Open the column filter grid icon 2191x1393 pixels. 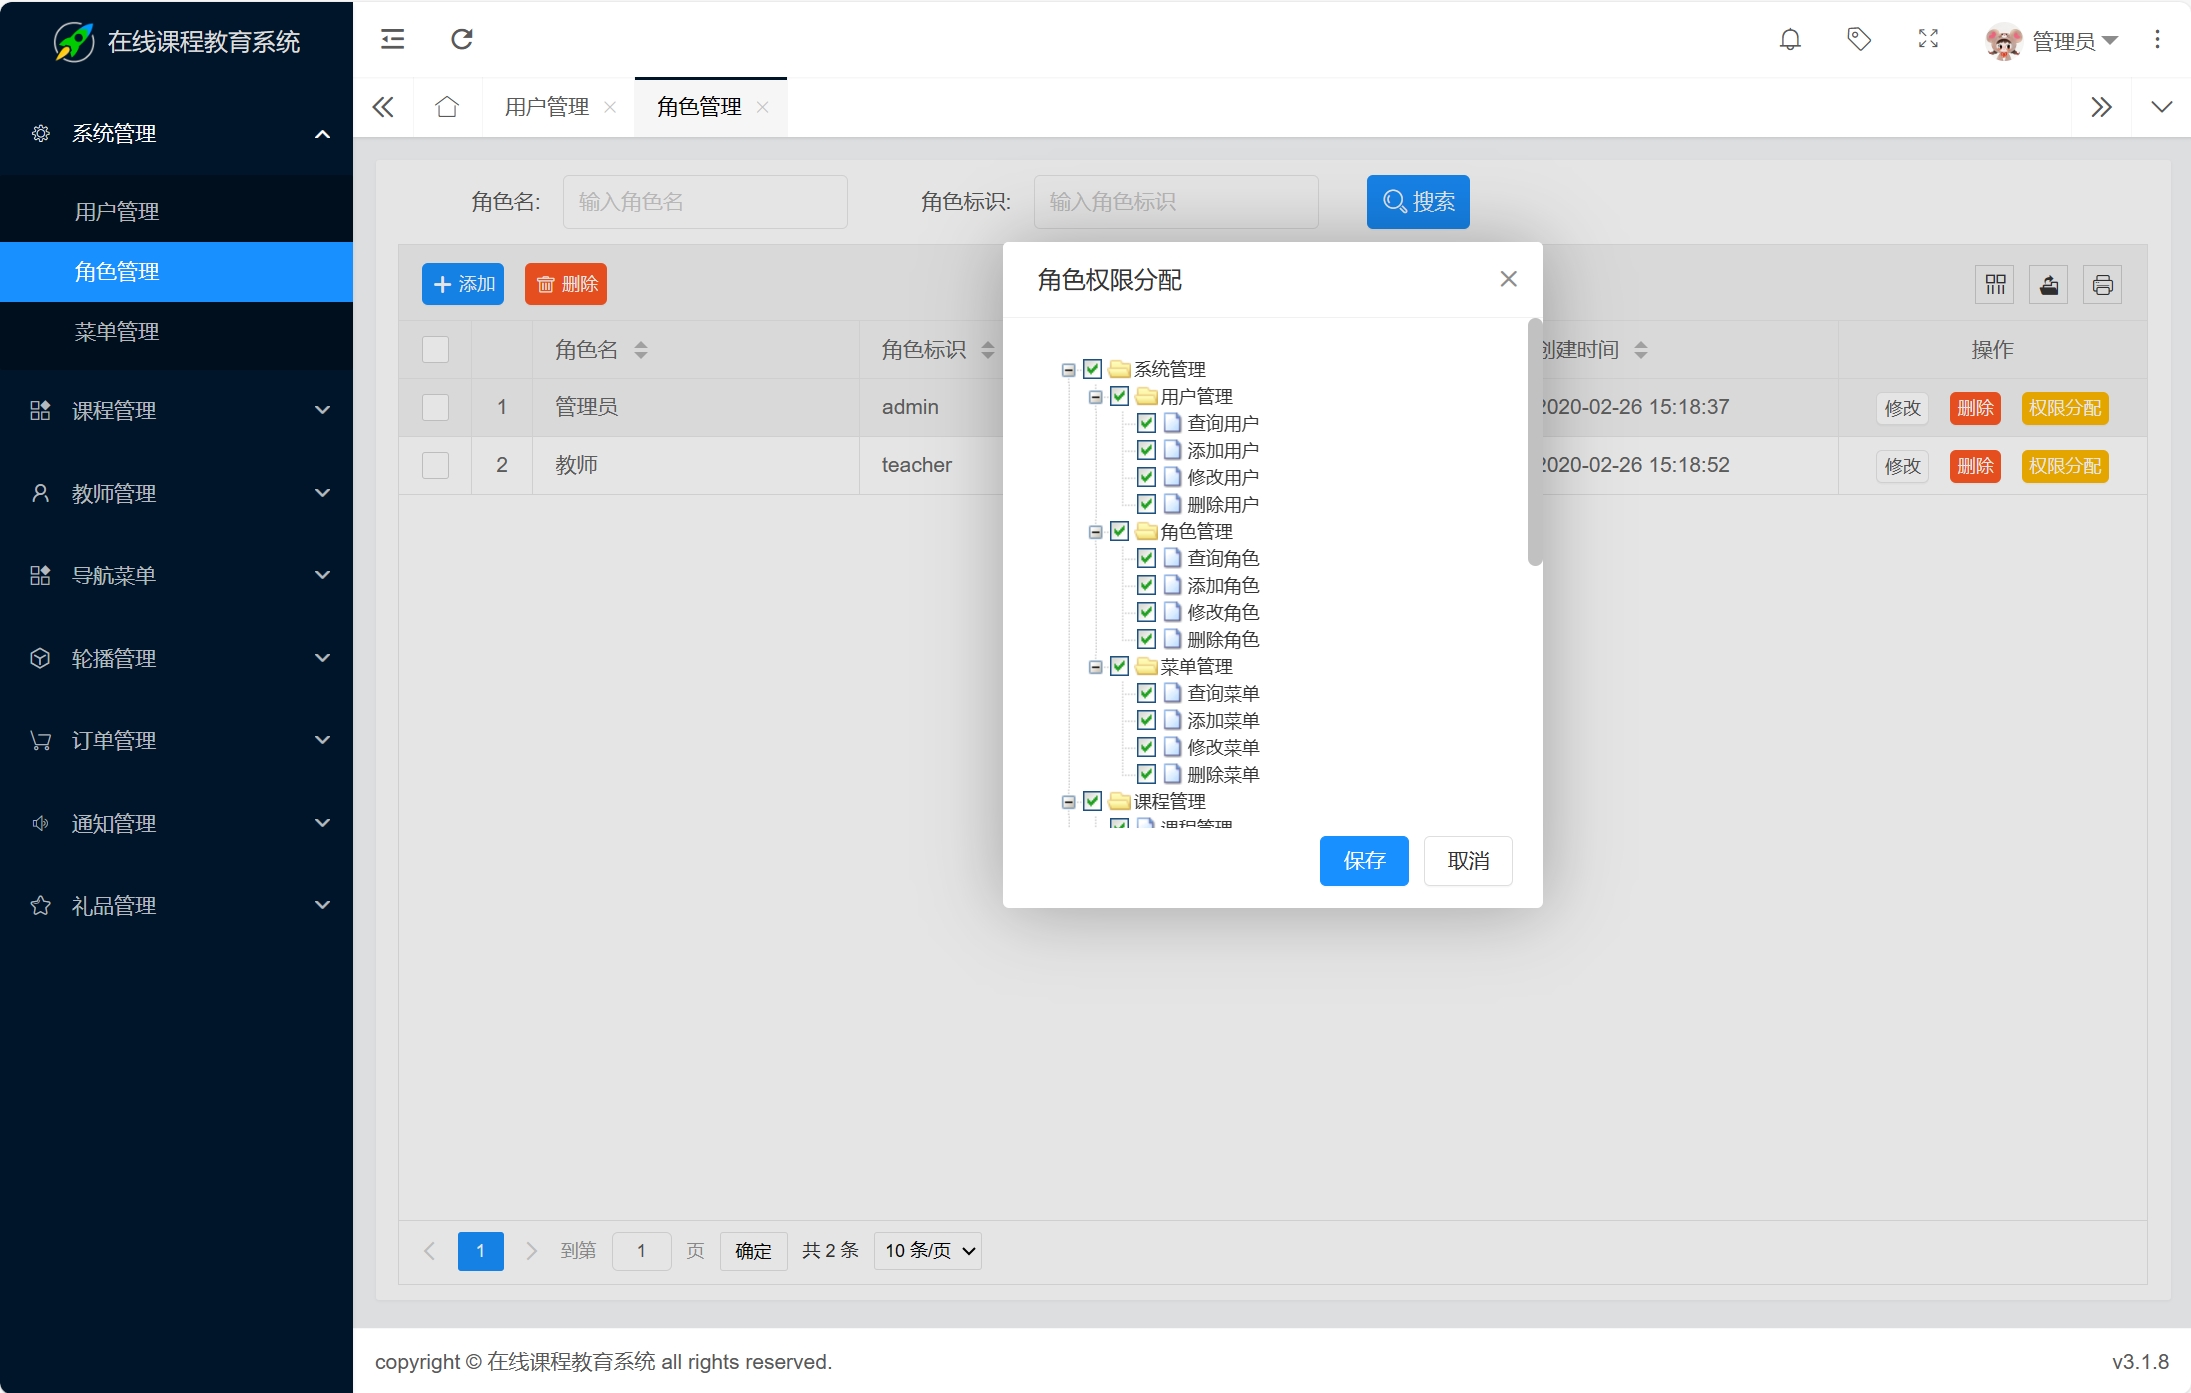tap(1995, 285)
